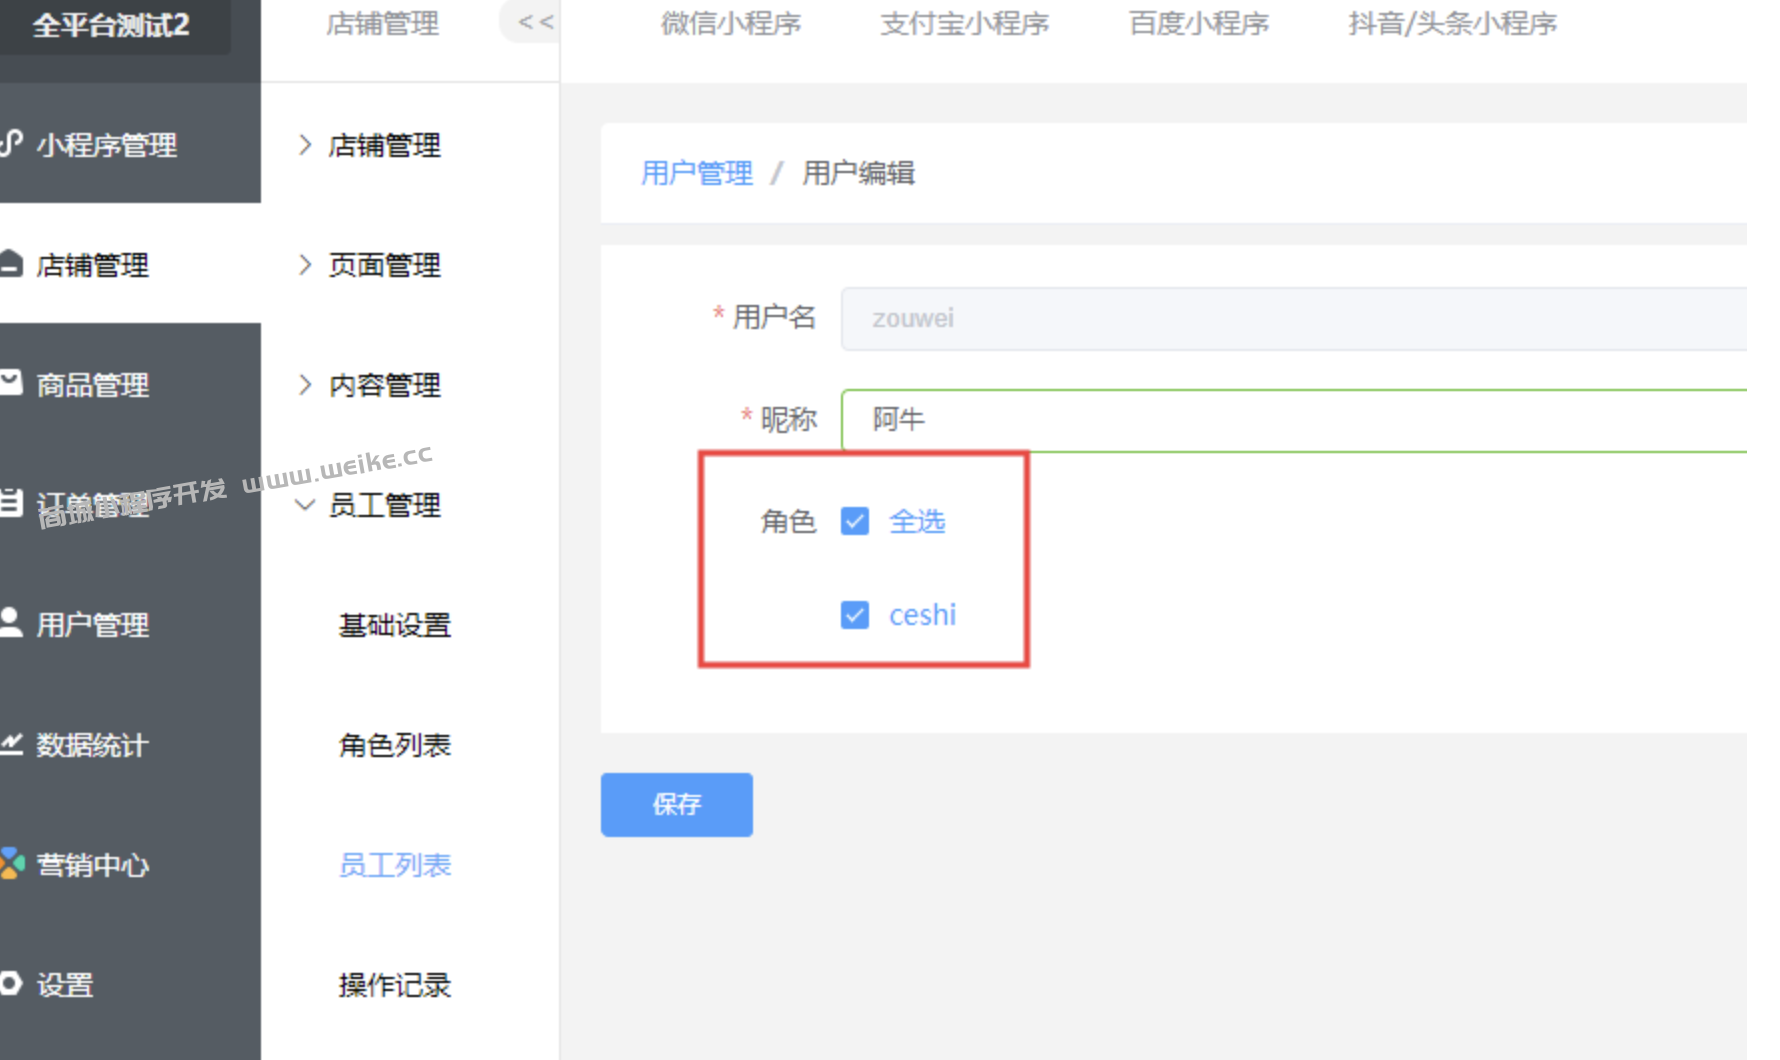Click the 全平台测试2 platform title

[111, 24]
